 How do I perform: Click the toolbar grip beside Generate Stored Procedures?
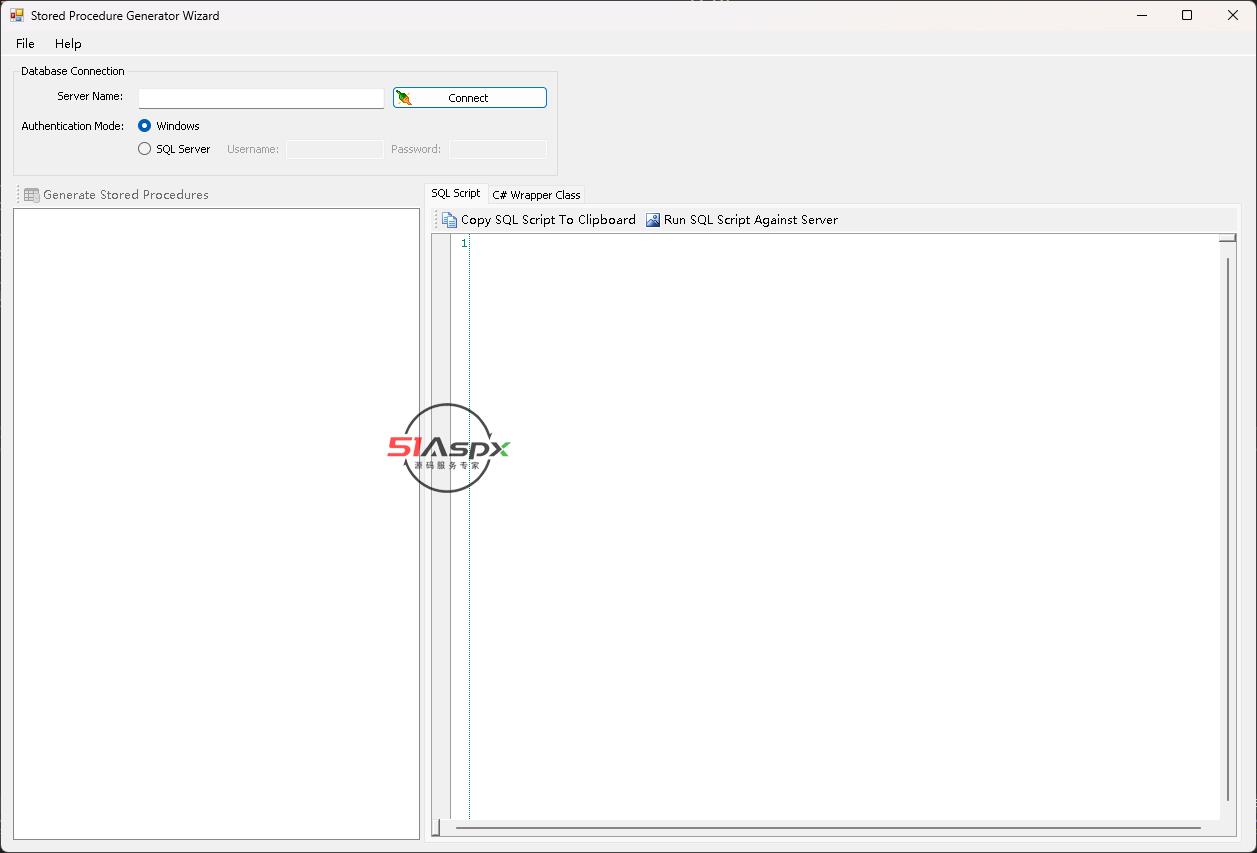coord(18,195)
